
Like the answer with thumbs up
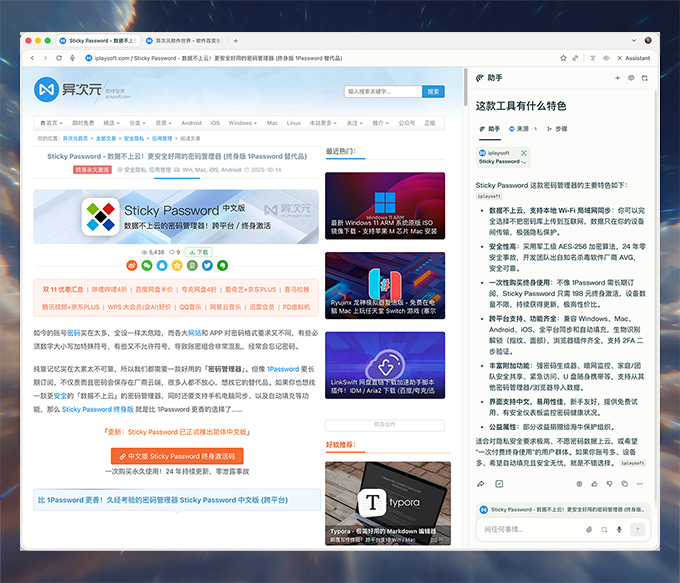594,484
